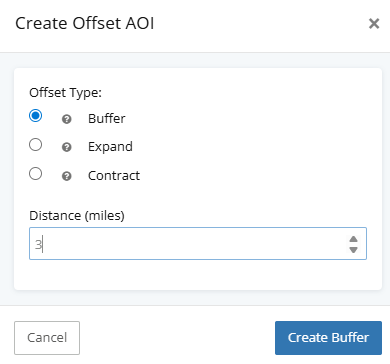Increase distance with the up stepper arrow
390x364 pixels.
[x=353, y=239]
